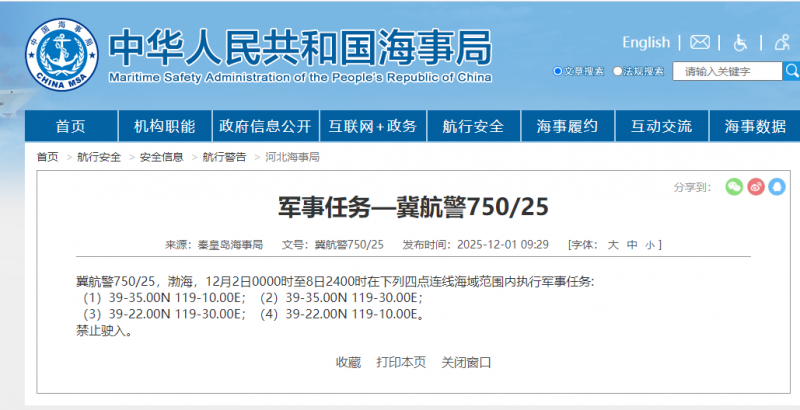Open the mail envelope icon

point(700,42)
